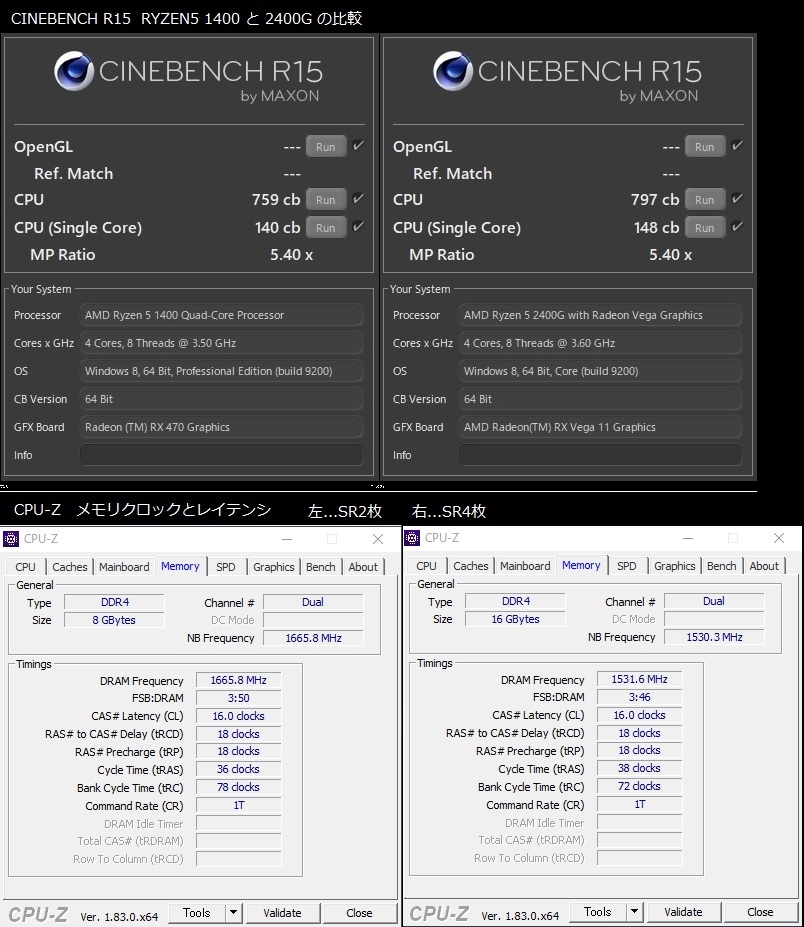
Task: Click the Info field in right Cinebench
Action: click(x=600, y=455)
